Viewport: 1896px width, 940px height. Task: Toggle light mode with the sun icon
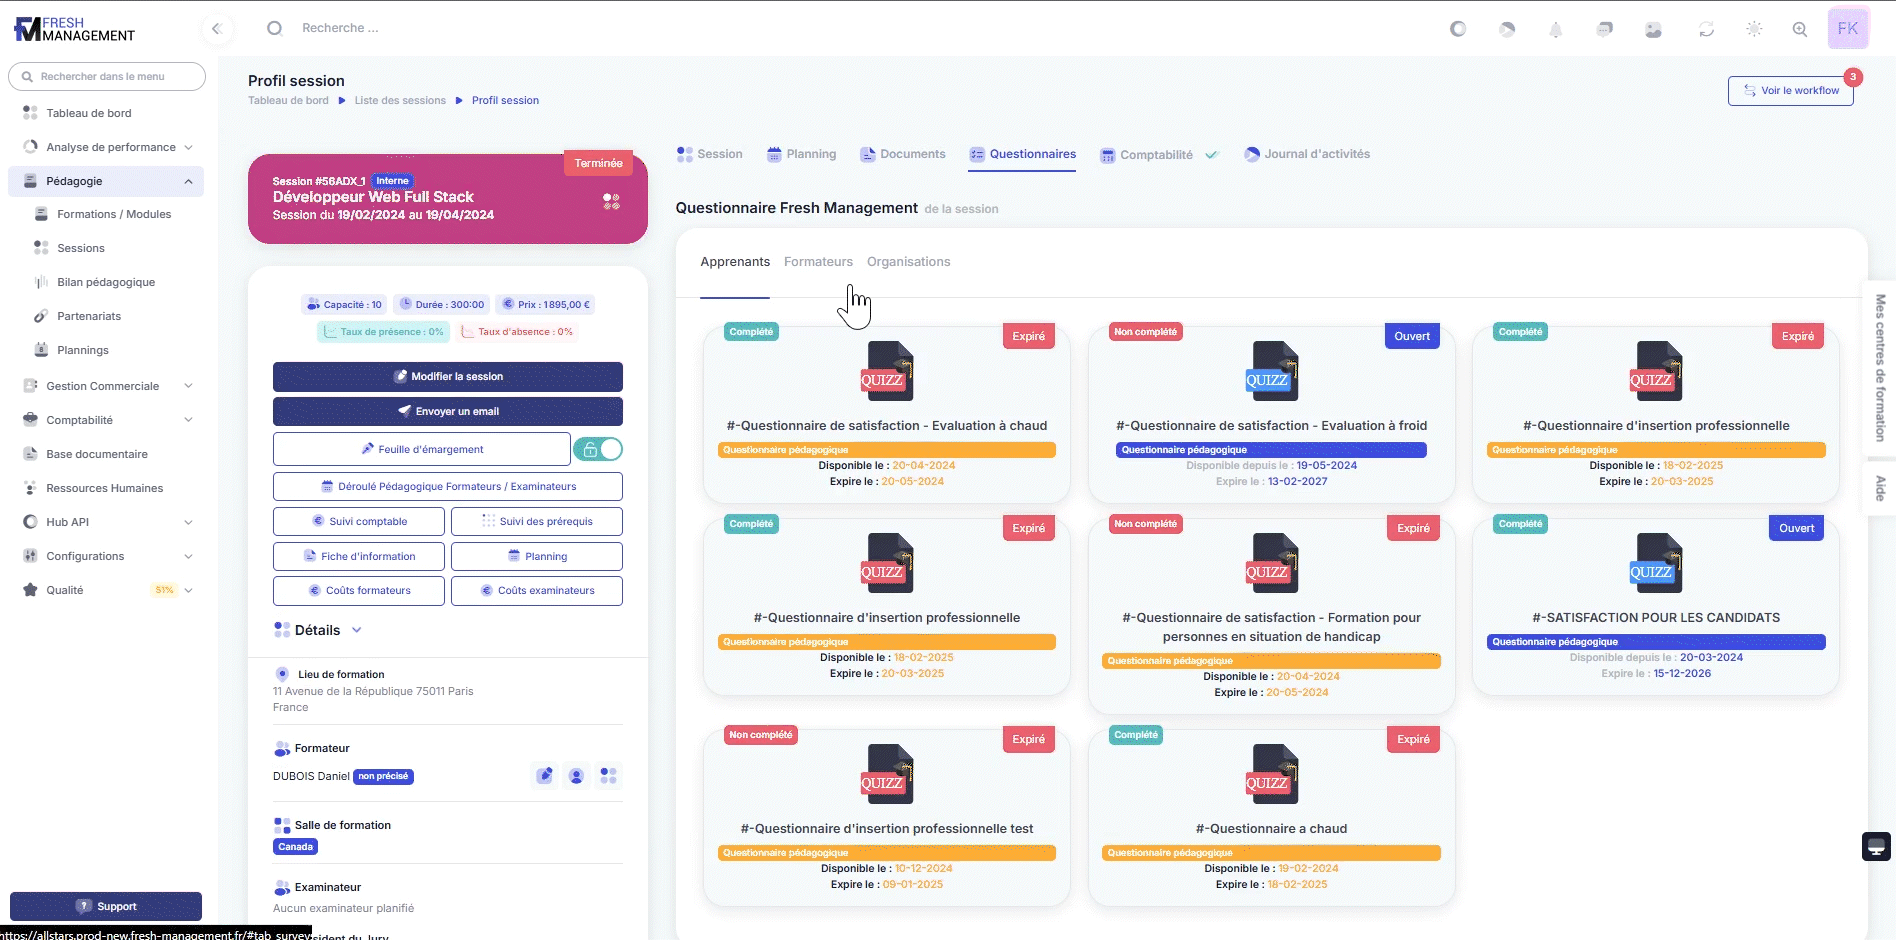pyautogui.click(x=1754, y=30)
